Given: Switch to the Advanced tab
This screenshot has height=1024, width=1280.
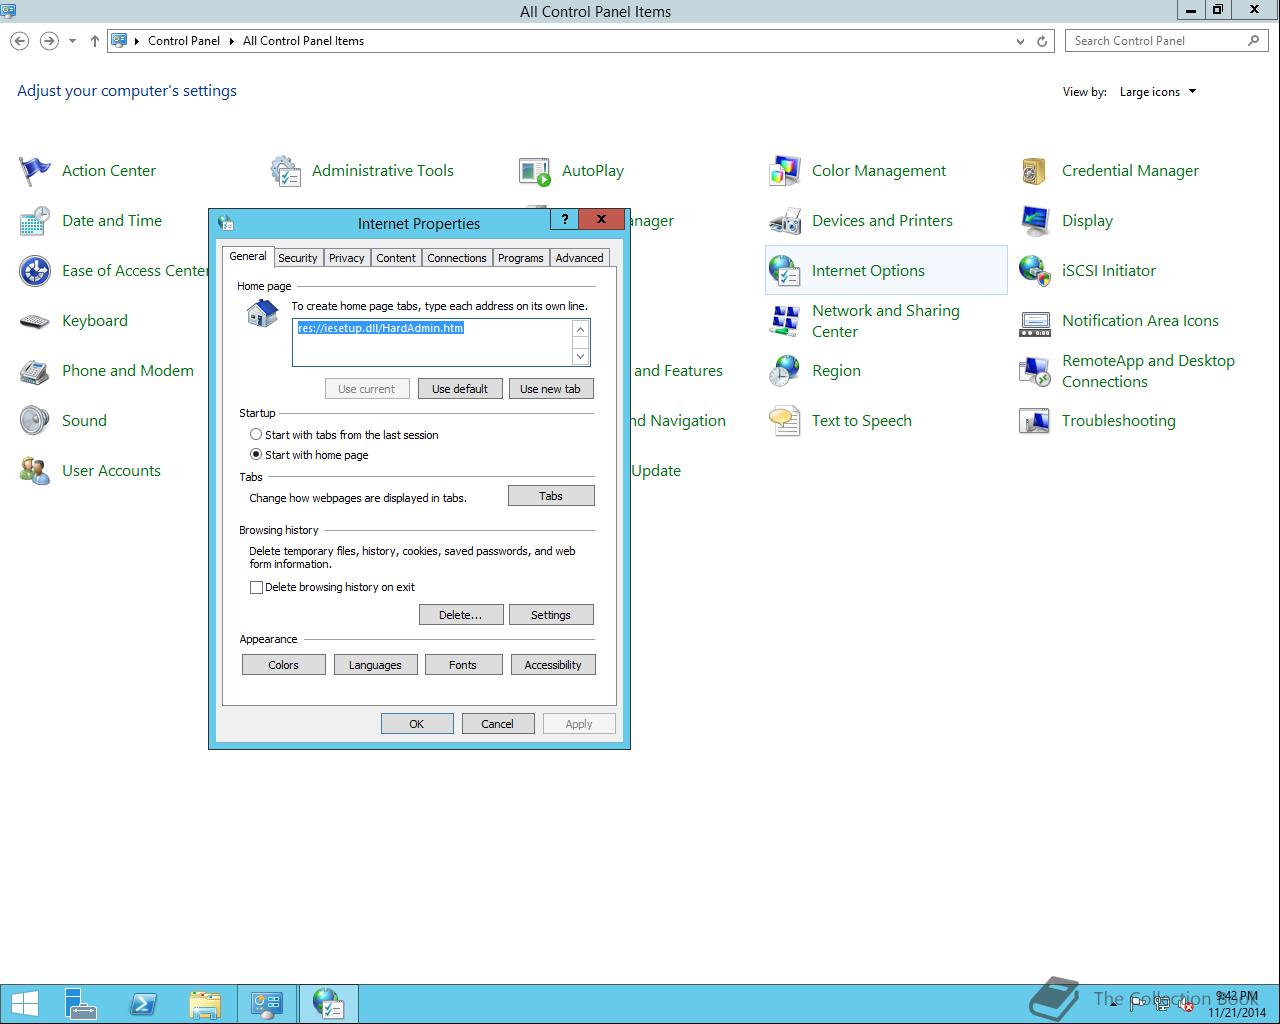Looking at the screenshot, I should (x=580, y=258).
